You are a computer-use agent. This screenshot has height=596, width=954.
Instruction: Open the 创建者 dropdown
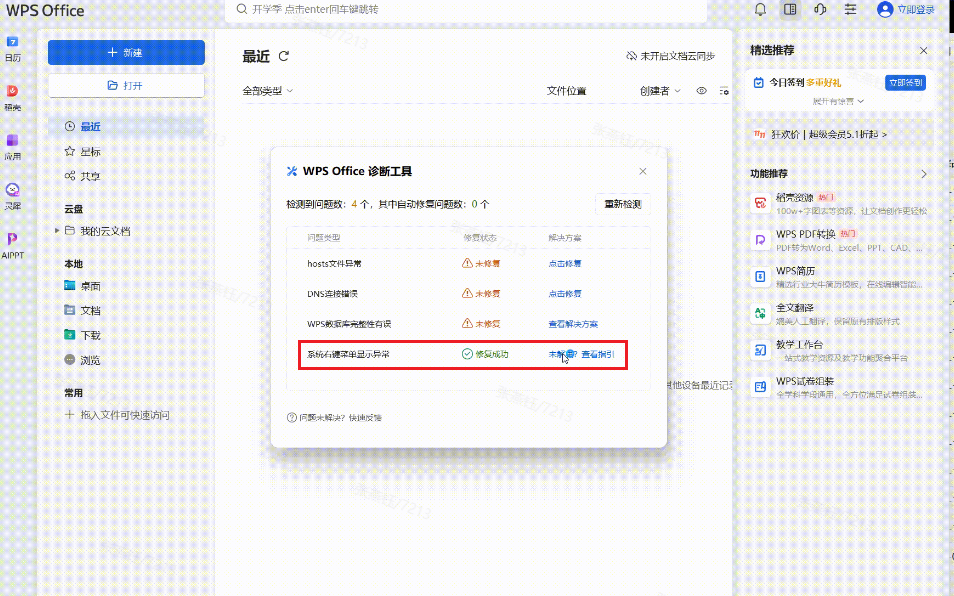point(660,91)
